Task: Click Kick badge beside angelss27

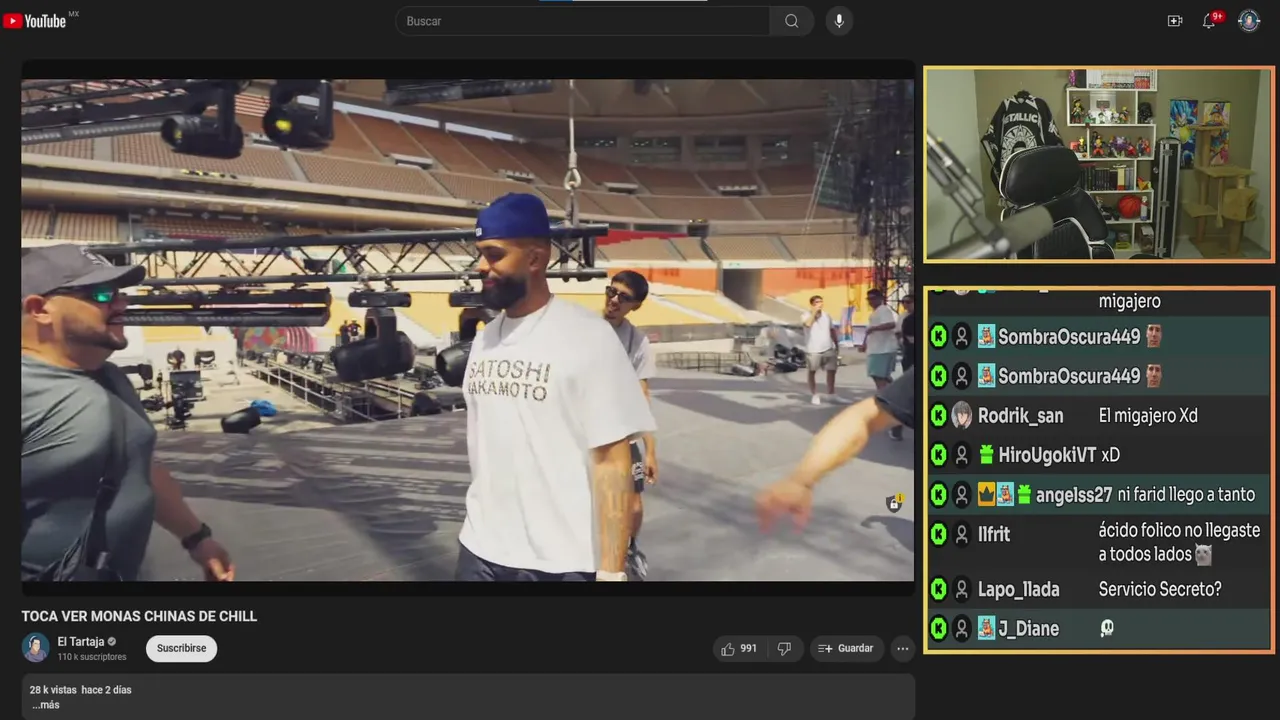Action: (938, 495)
